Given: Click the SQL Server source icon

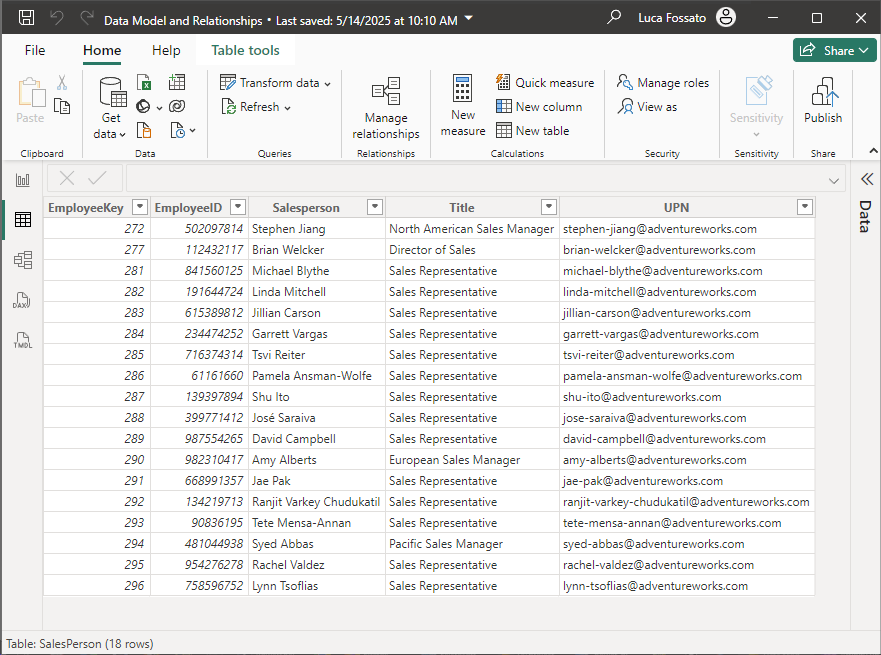Looking at the screenshot, I should (144, 130).
